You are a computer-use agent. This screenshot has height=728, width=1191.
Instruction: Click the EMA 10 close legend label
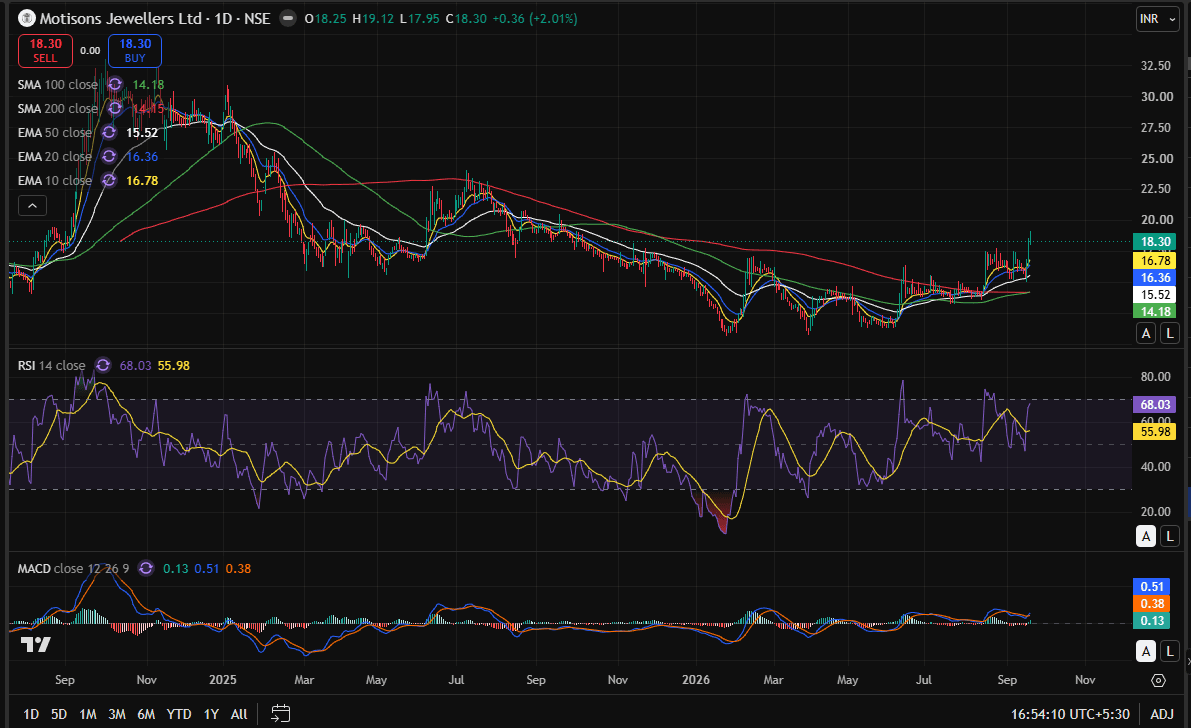pyautogui.click(x=55, y=180)
